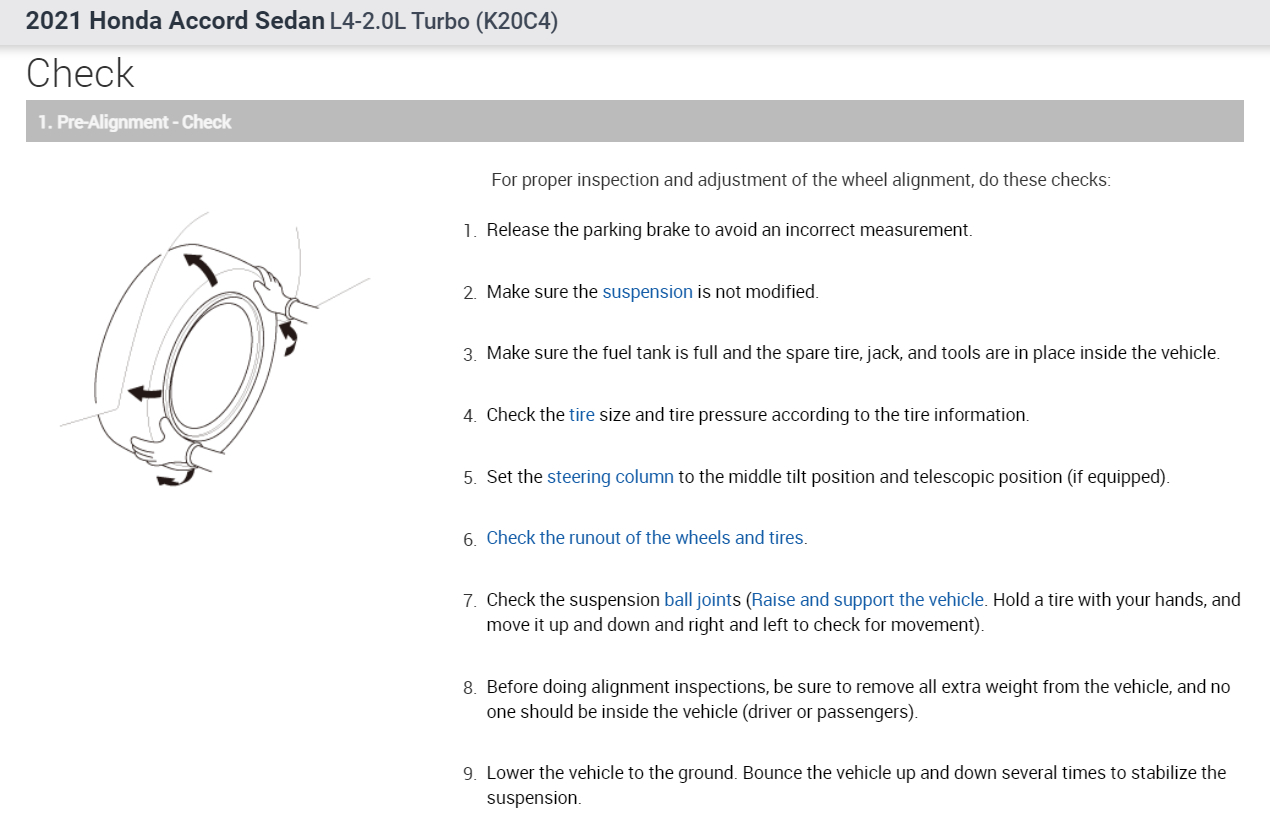1270x821 pixels.
Task: Click the L4-2.0L Turbo (K20C4) engine label
Action: point(443,21)
